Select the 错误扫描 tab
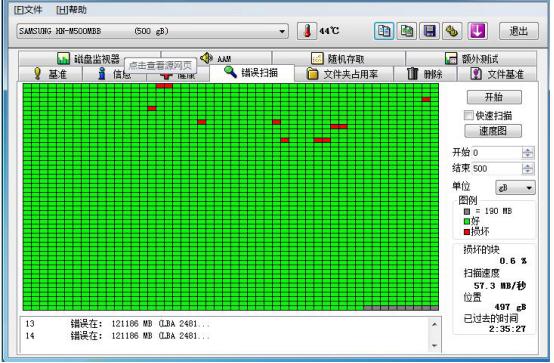The width and height of the screenshot is (554, 363). (252, 73)
